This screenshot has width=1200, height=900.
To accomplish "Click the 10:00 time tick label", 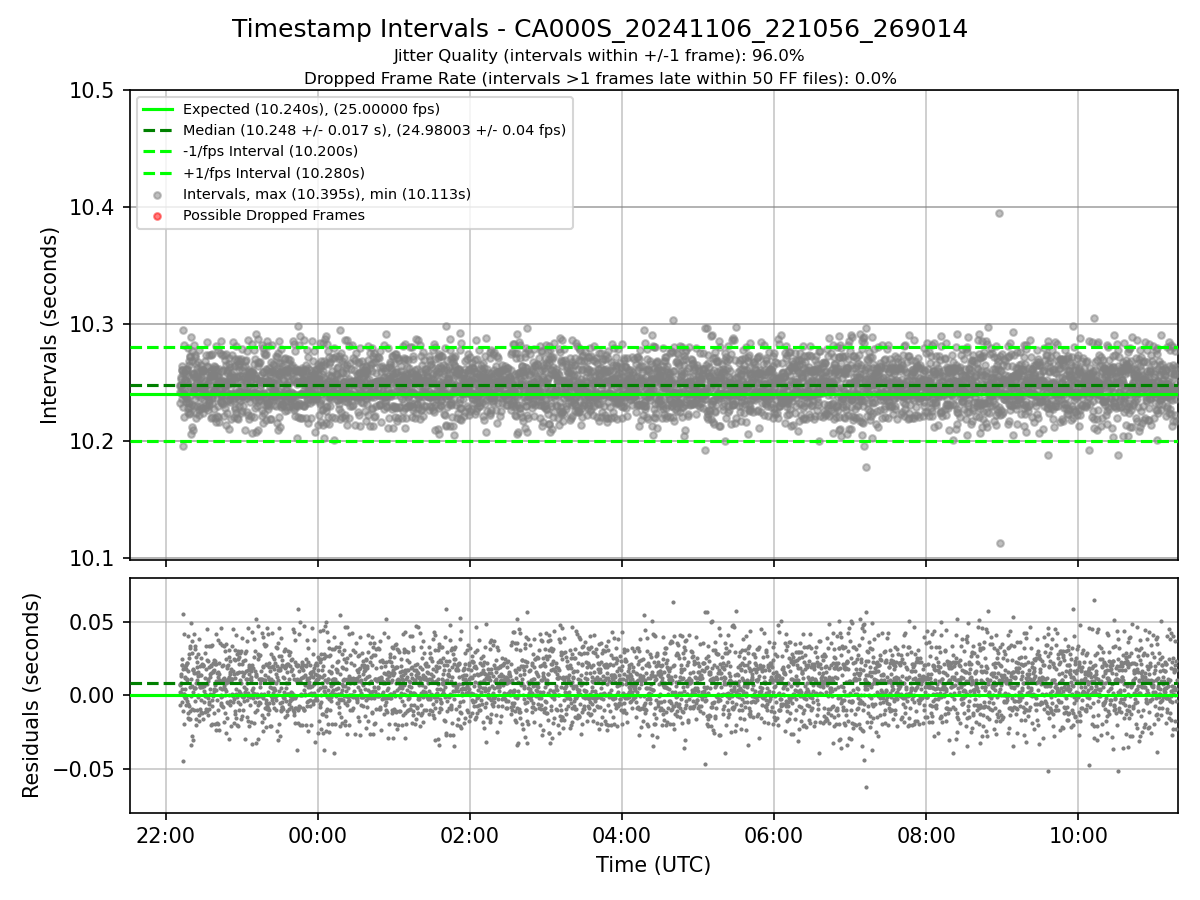I will tap(1078, 834).
